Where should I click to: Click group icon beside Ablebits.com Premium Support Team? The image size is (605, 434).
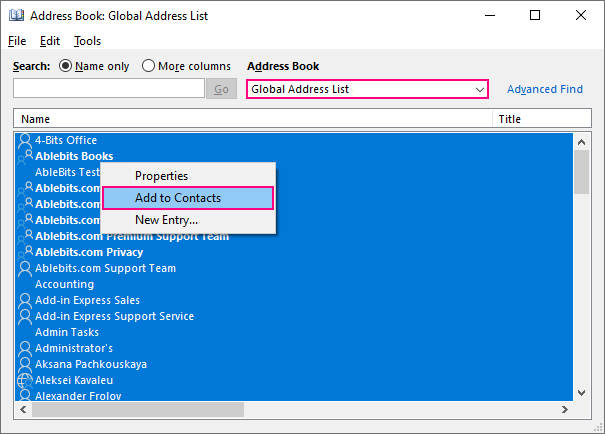[x=25, y=236]
